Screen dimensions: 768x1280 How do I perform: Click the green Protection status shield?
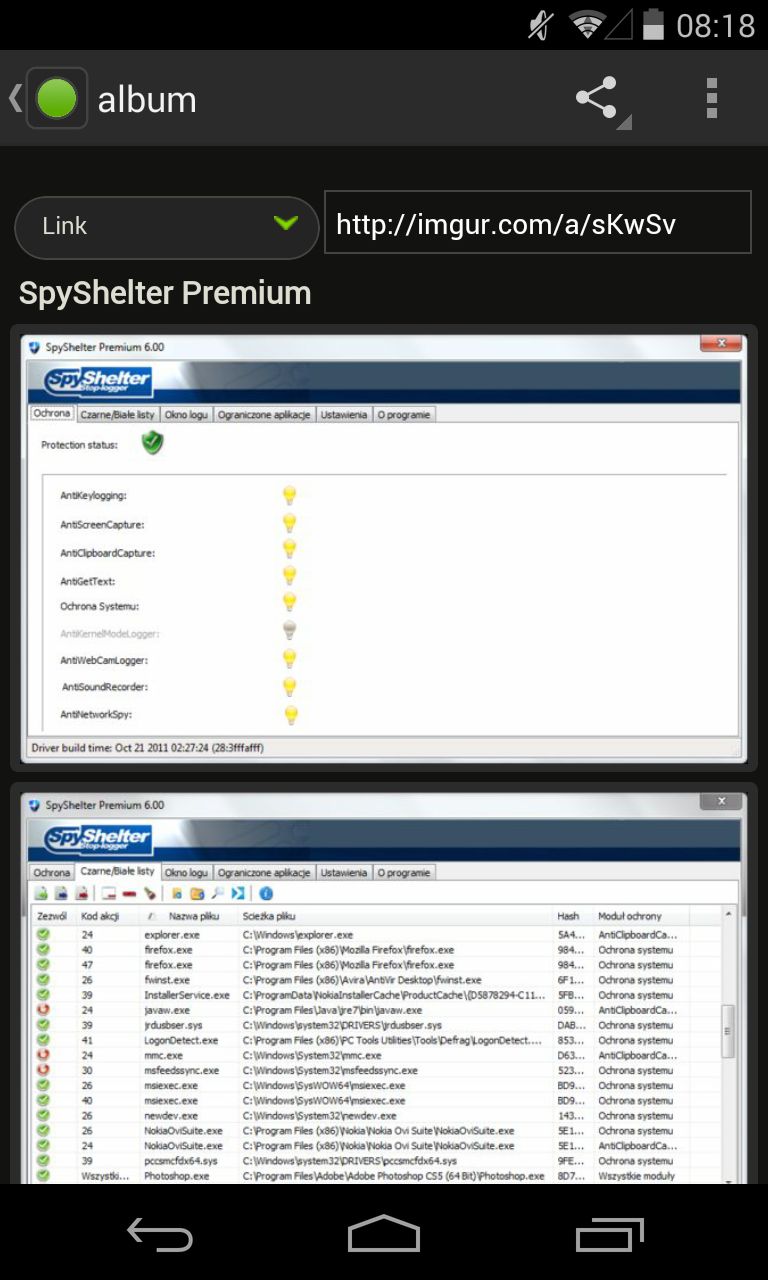tap(152, 442)
